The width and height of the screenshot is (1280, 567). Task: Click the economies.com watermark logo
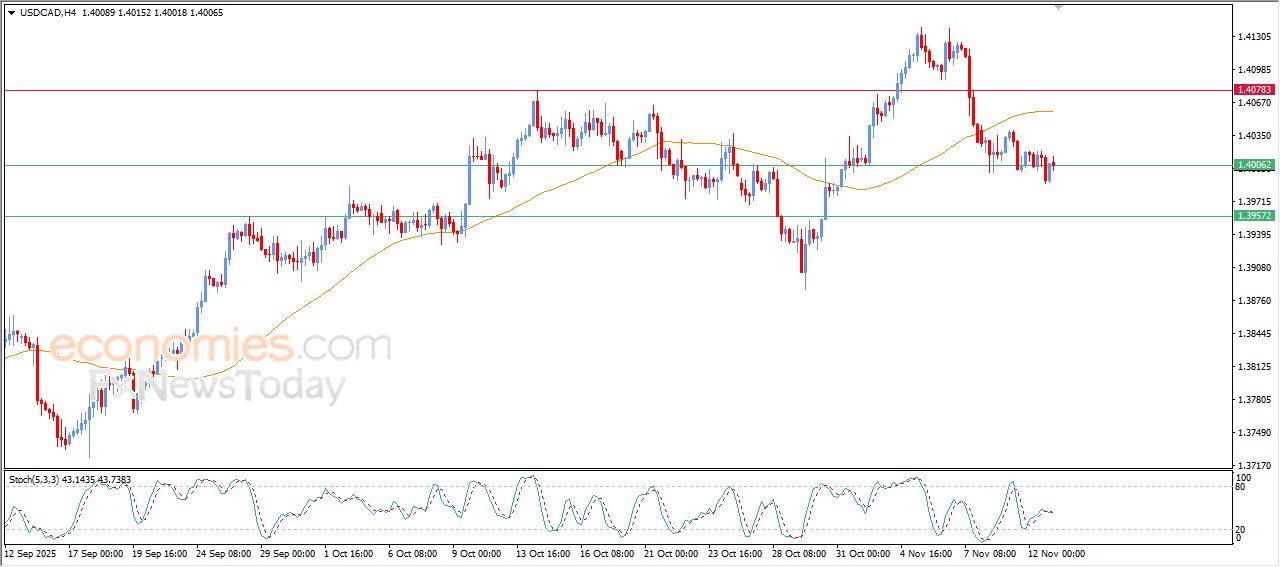(x=220, y=347)
